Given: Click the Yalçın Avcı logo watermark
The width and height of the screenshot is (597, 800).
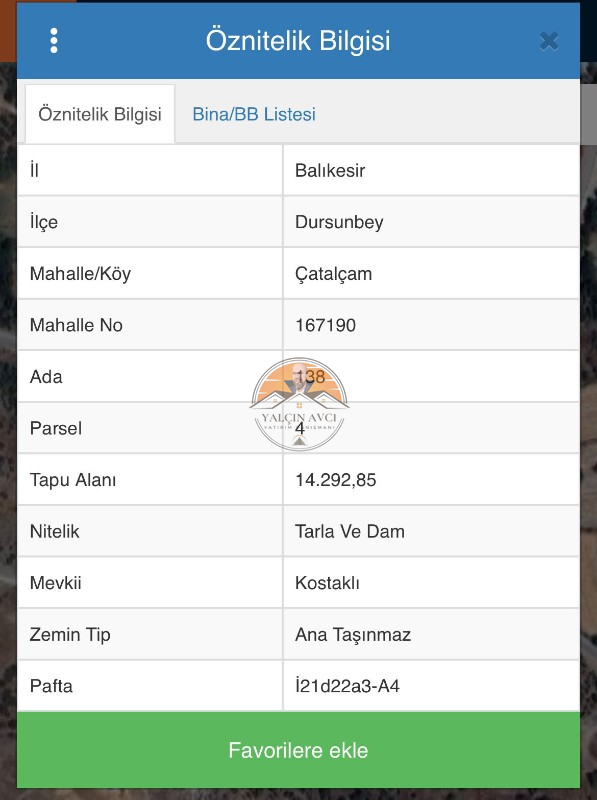Looking at the screenshot, I should click(x=299, y=404).
